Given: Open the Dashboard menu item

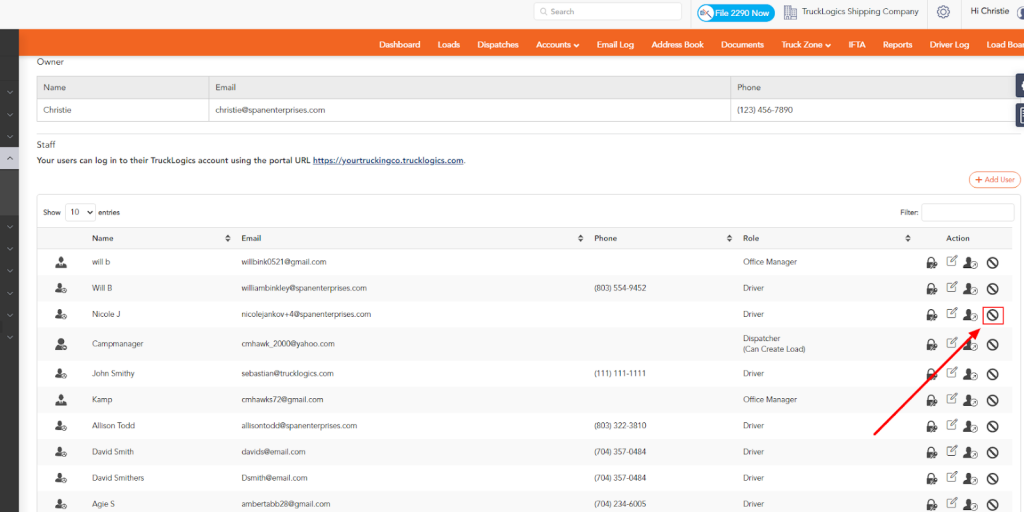Looking at the screenshot, I should pos(400,45).
